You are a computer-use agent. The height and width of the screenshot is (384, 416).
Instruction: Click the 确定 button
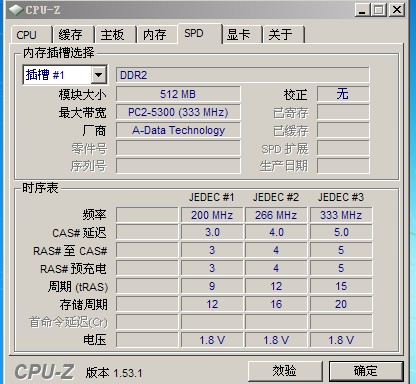click(366, 371)
